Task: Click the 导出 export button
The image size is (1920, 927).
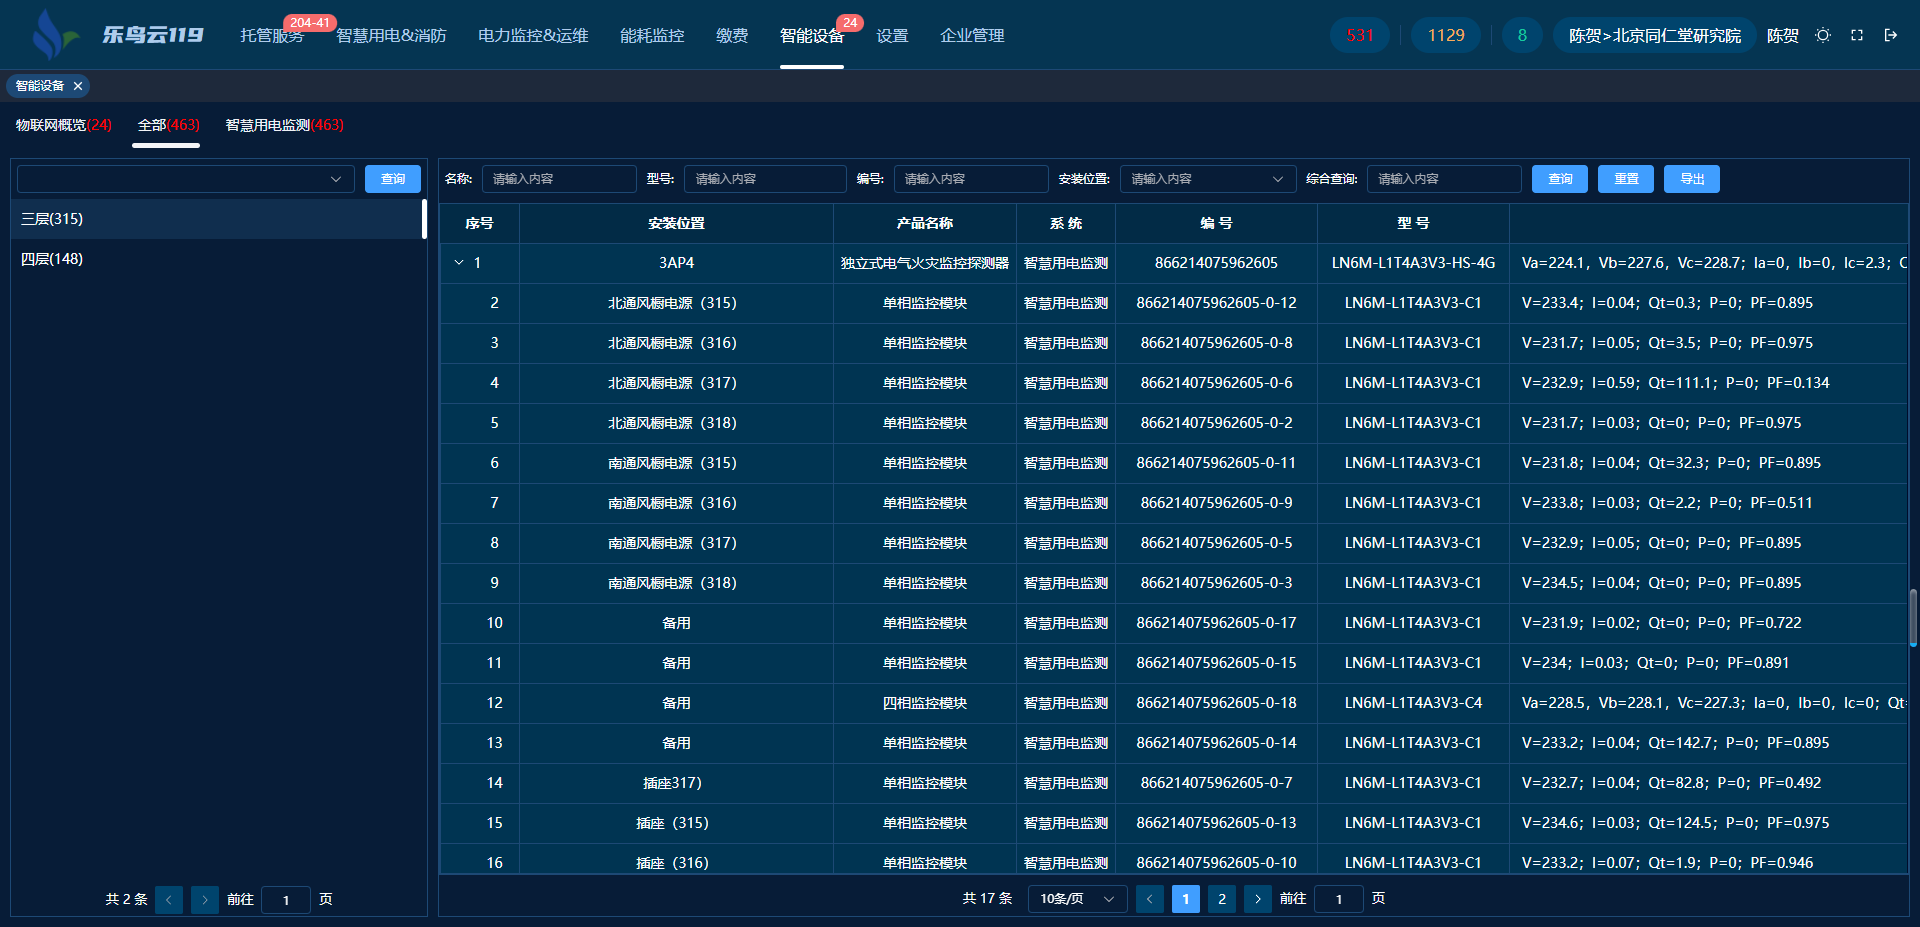Action: pyautogui.click(x=1691, y=179)
